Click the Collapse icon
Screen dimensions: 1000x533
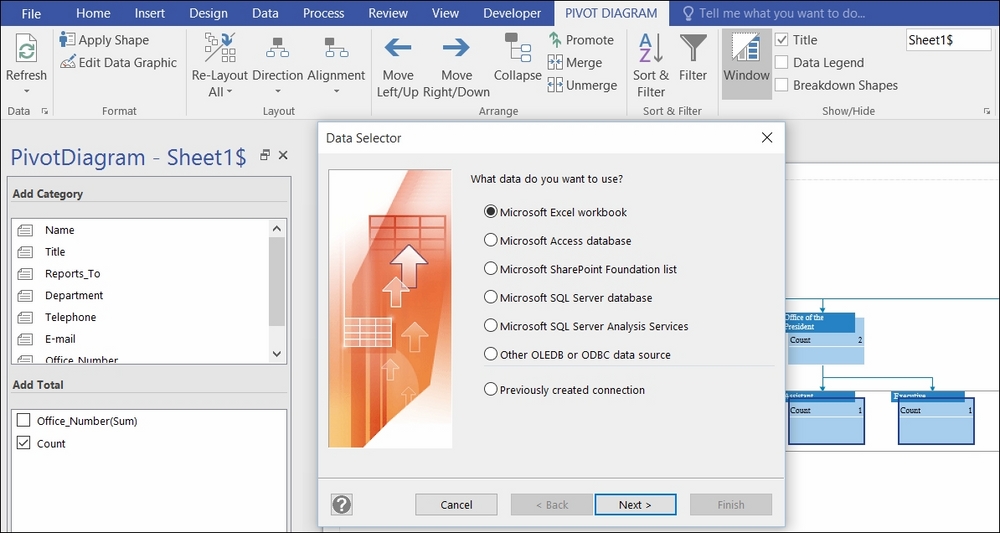click(518, 48)
